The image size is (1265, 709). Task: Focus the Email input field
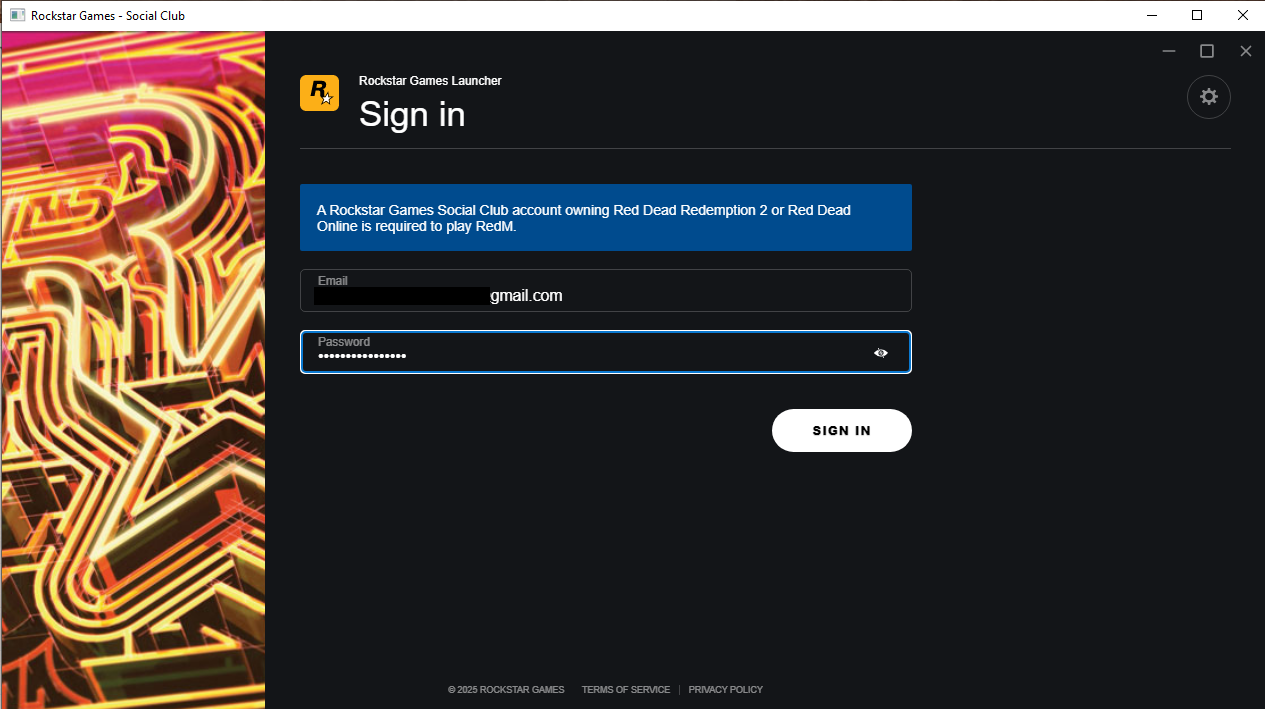[x=605, y=290]
